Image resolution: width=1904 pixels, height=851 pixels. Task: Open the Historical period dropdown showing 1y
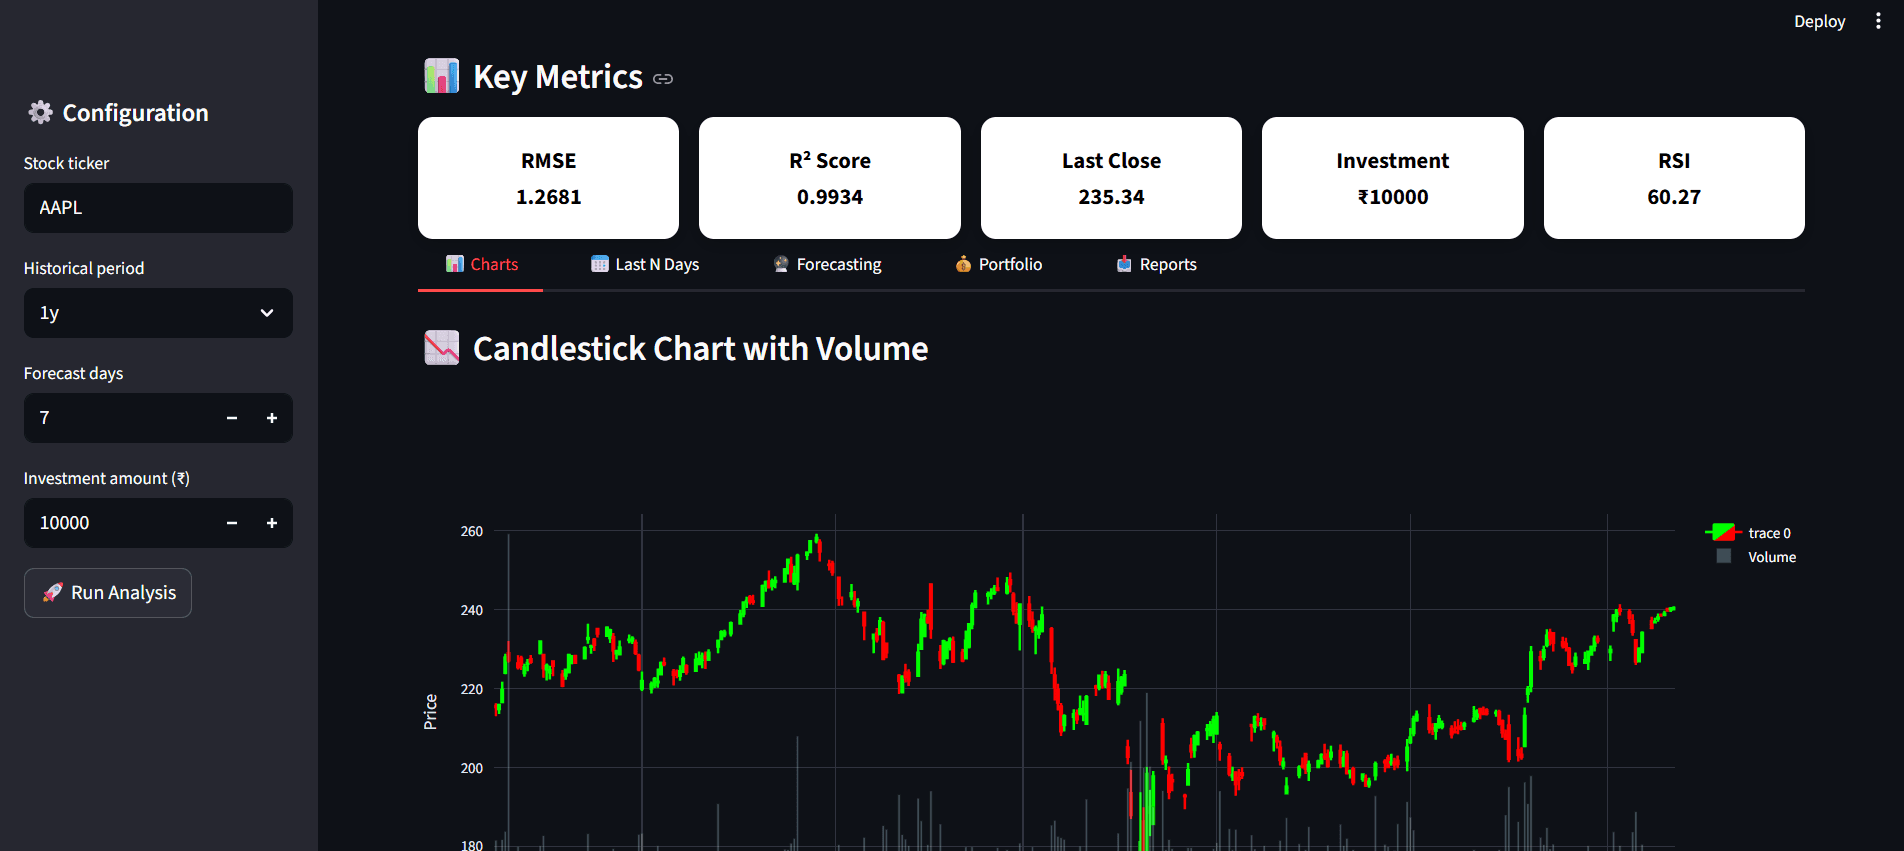pos(157,312)
